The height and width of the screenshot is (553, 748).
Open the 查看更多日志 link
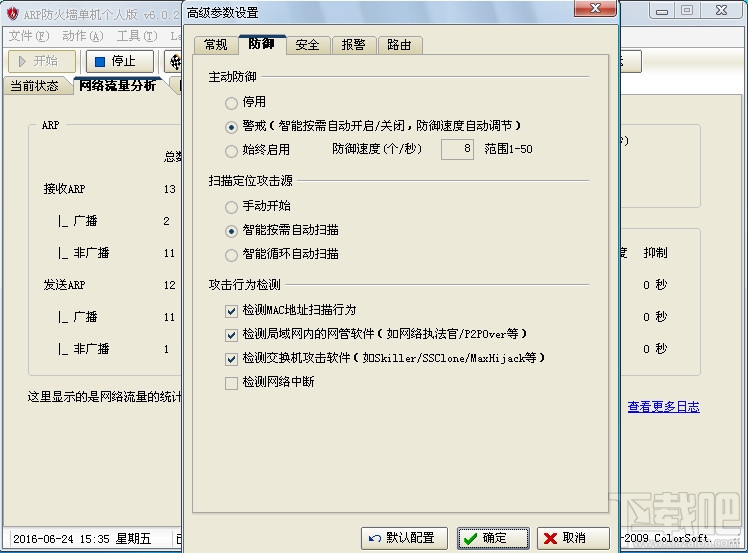(x=664, y=407)
